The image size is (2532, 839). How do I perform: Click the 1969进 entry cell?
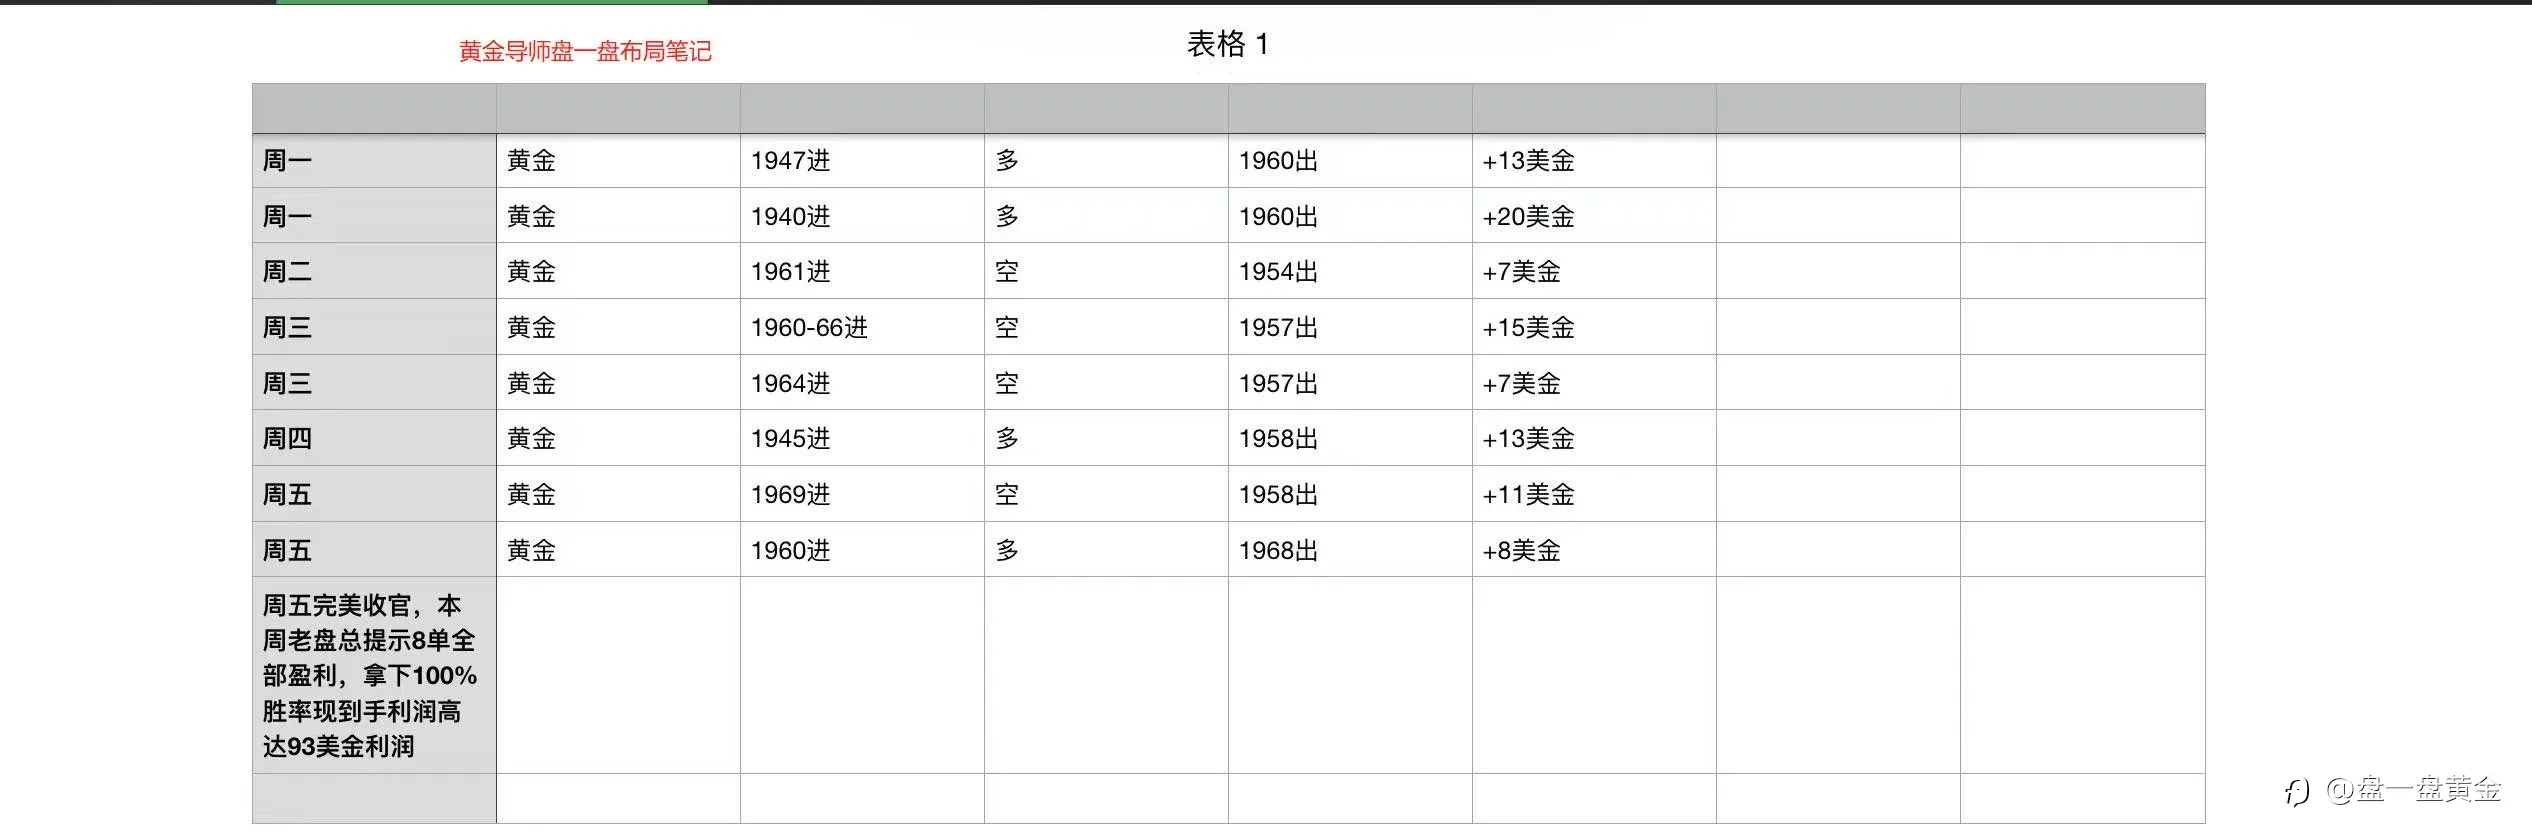pyautogui.click(x=862, y=494)
